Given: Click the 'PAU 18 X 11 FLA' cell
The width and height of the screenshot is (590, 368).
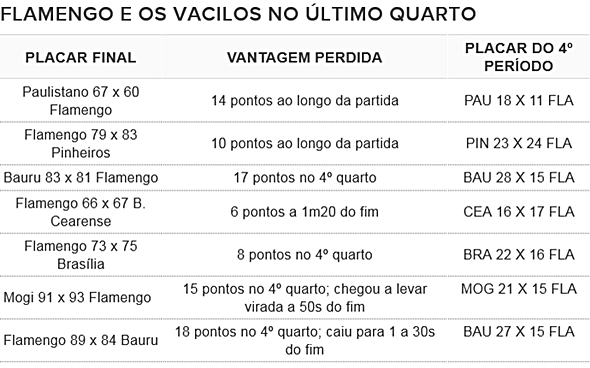Looking at the screenshot, I should coord(519,101).
